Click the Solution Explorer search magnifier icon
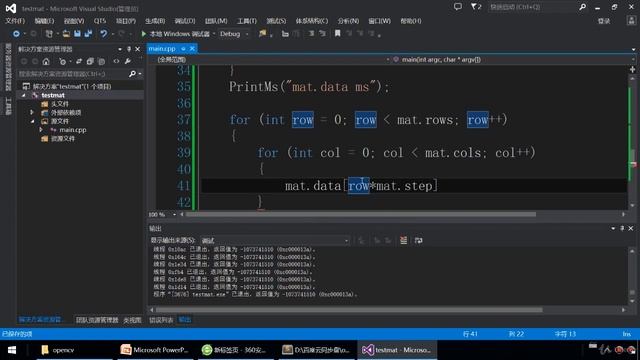The height and width of the screenshot is (360, 640). [132, 74]
